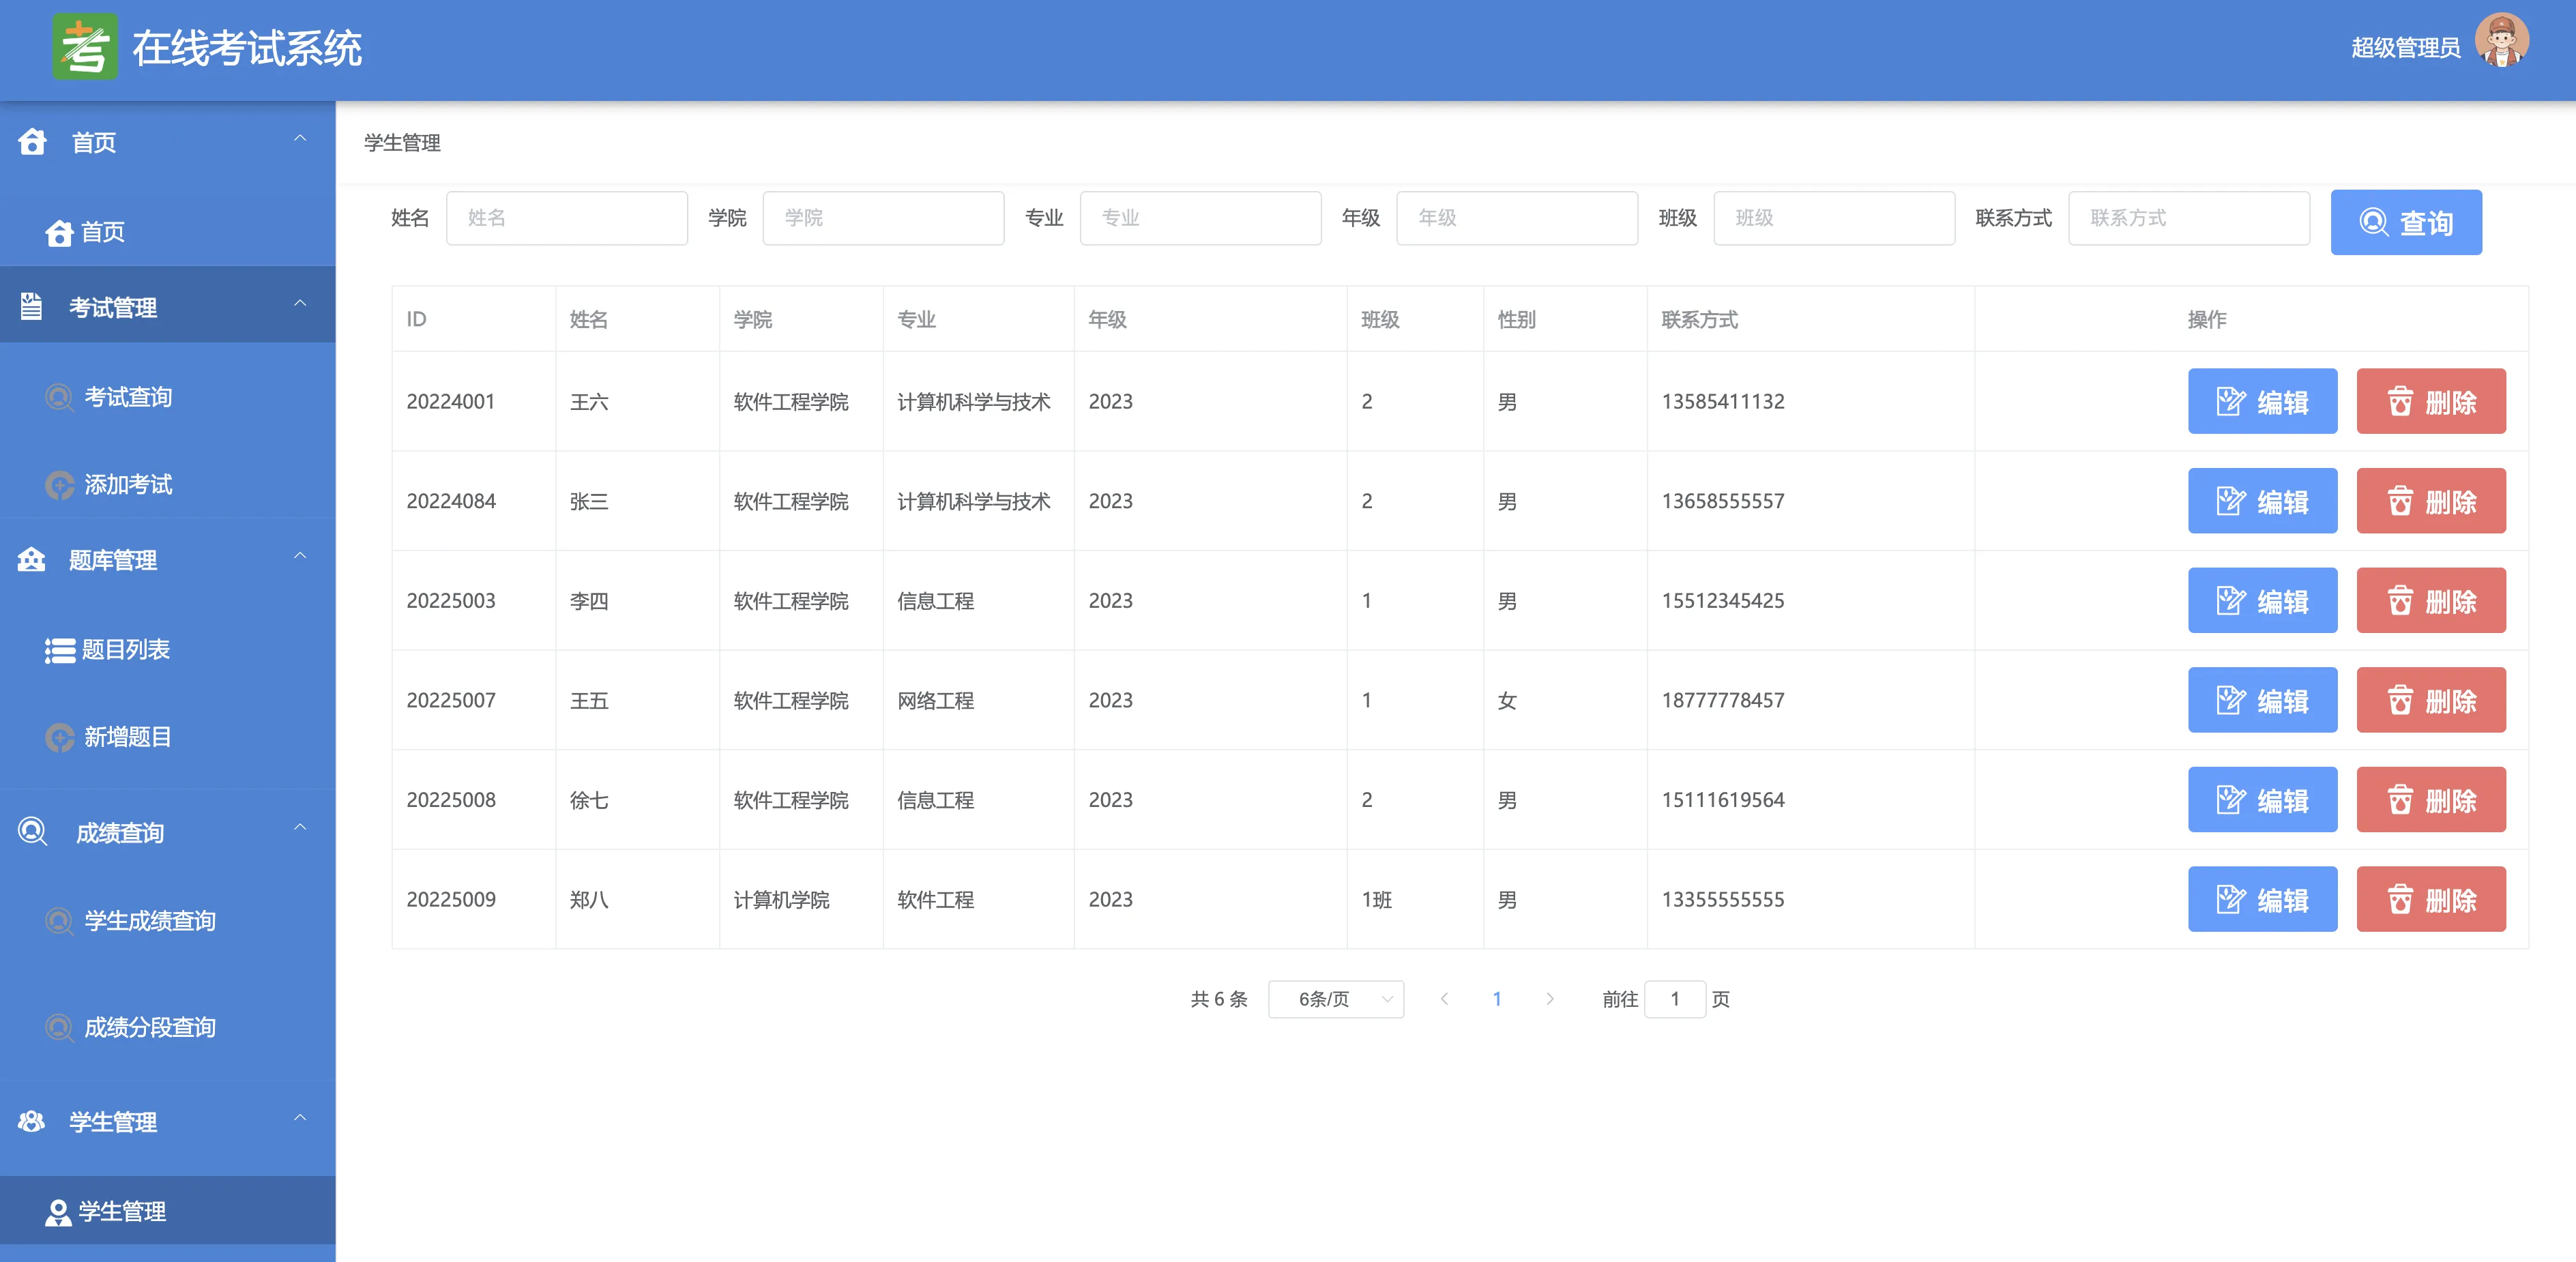Collapse the 题库管理 section arrow
Viewport: 2576px width, 1262px height.
tap(300, 556)
